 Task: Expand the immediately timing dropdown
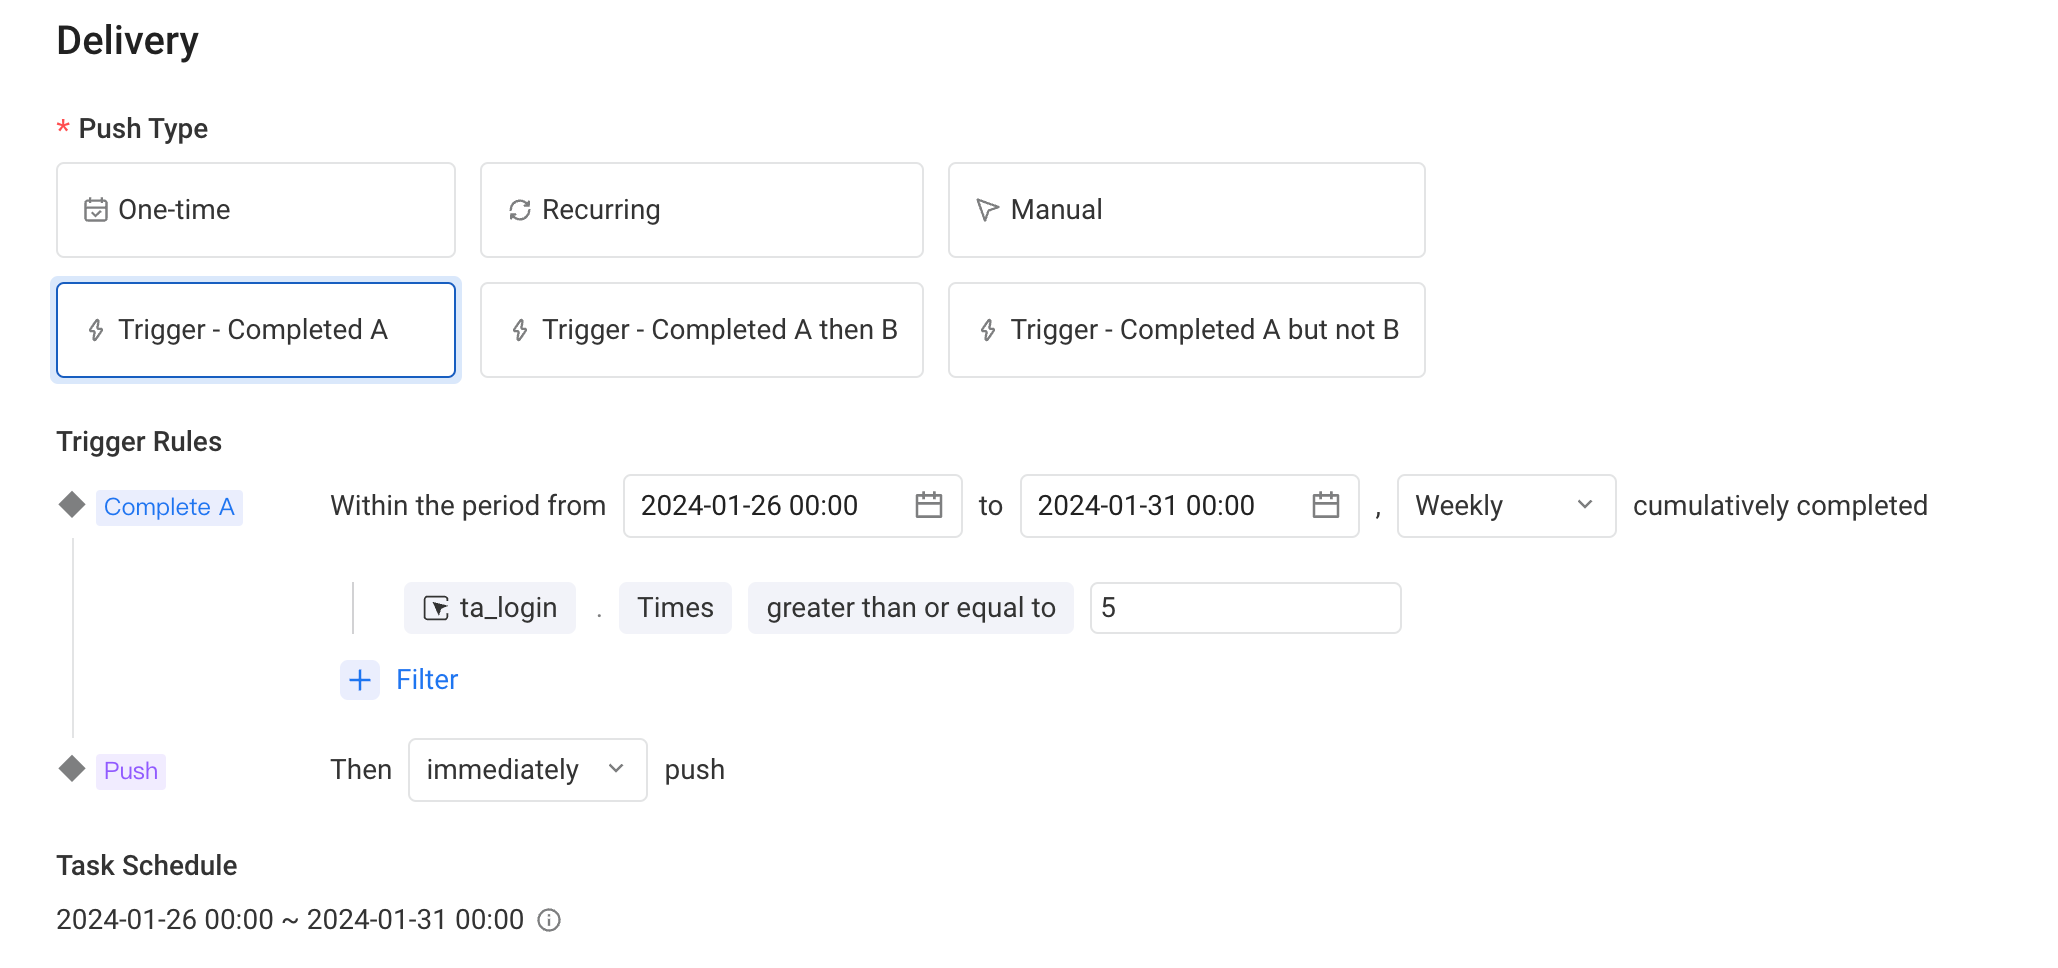click(x=528, y=770)
